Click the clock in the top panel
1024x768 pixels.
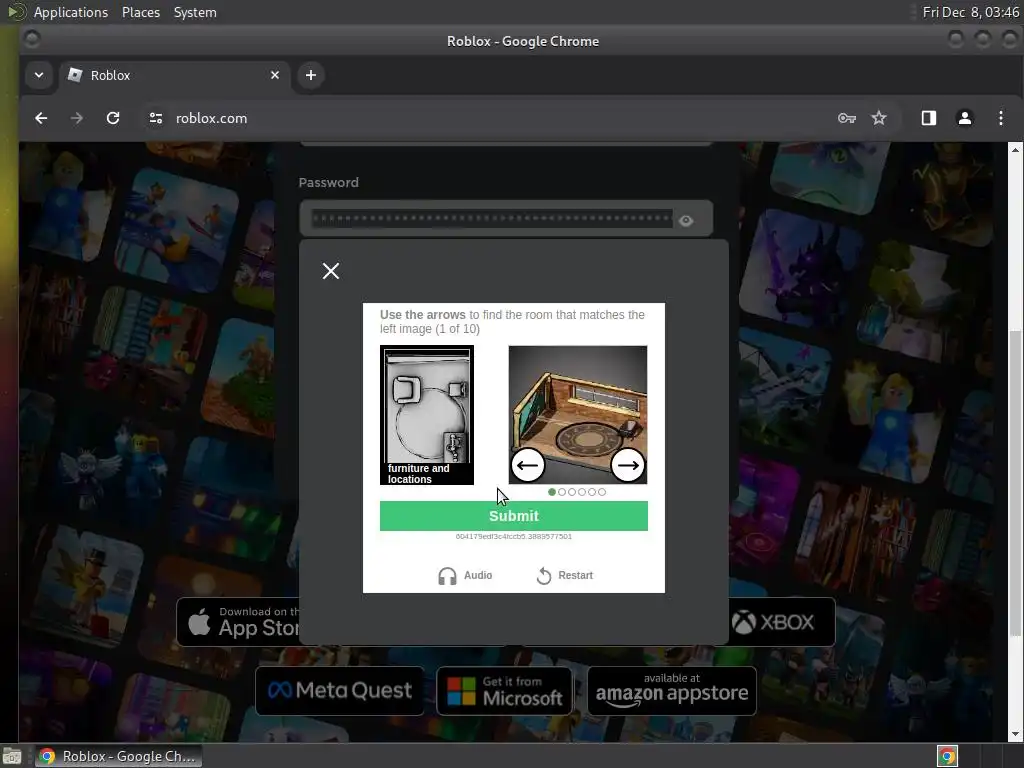[x=970, y=12]
